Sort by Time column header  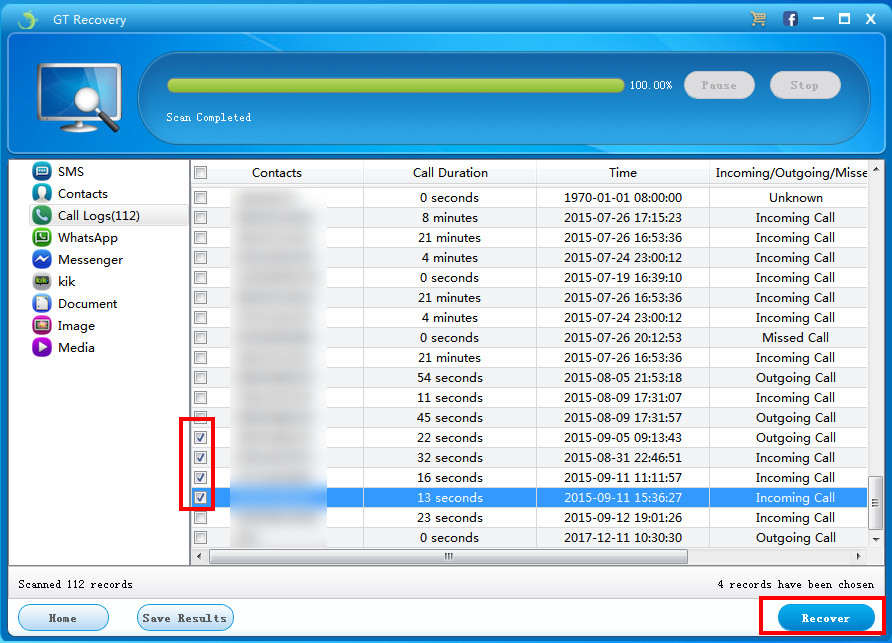pos(623,172)
